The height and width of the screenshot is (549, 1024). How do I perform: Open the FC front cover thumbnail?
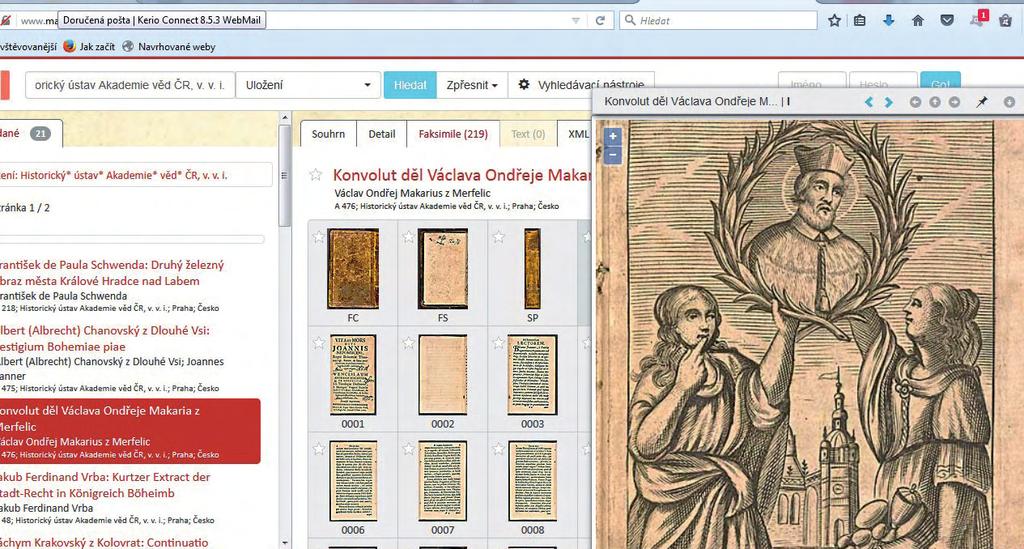pyautogui.click(x=353, y=269)
